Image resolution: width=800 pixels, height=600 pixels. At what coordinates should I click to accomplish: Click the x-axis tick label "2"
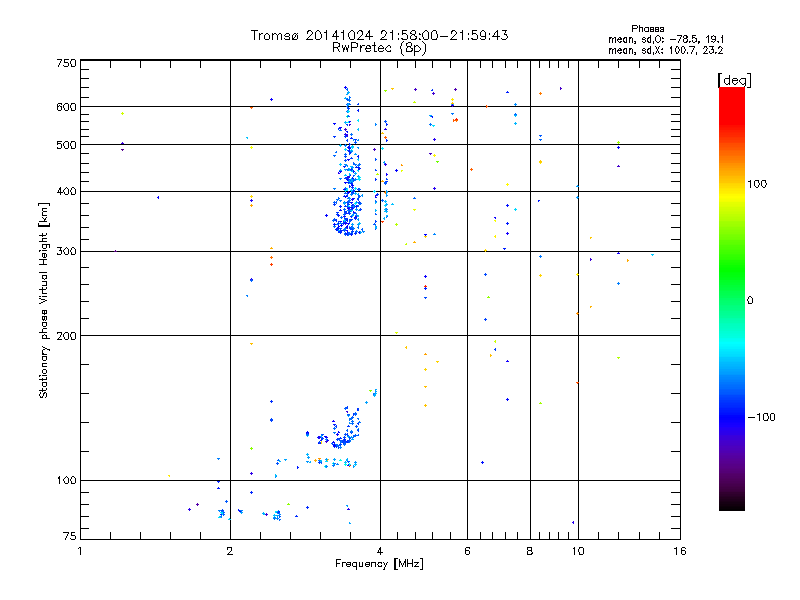230,551
